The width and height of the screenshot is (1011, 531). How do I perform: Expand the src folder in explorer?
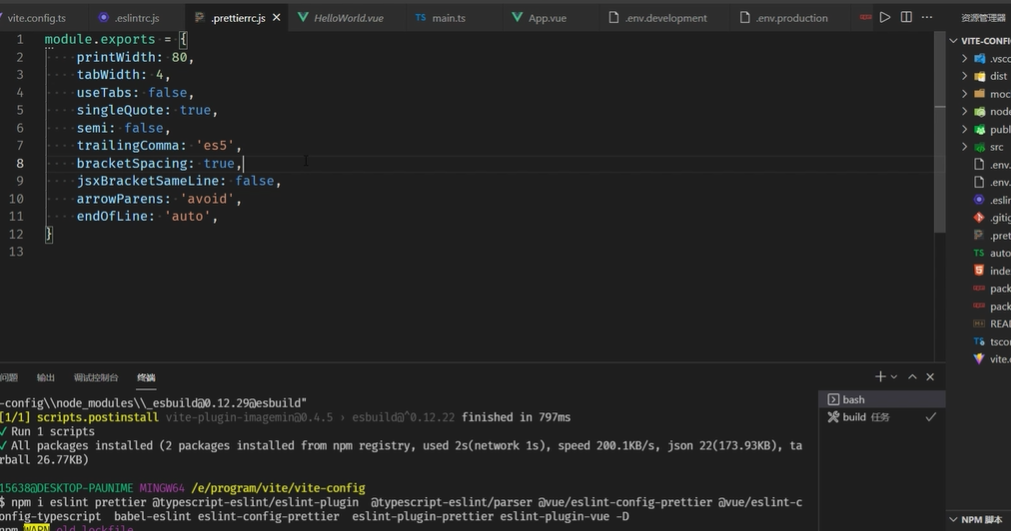click(x=996, y=147)
